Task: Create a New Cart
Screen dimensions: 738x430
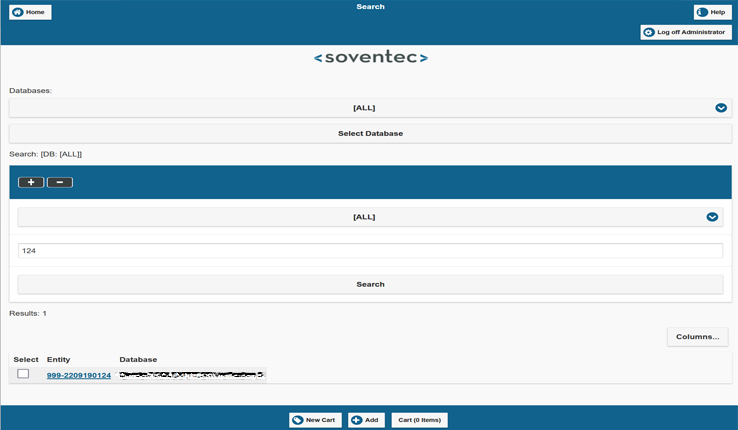Action: pyautogui.click(x=315, y=420)
